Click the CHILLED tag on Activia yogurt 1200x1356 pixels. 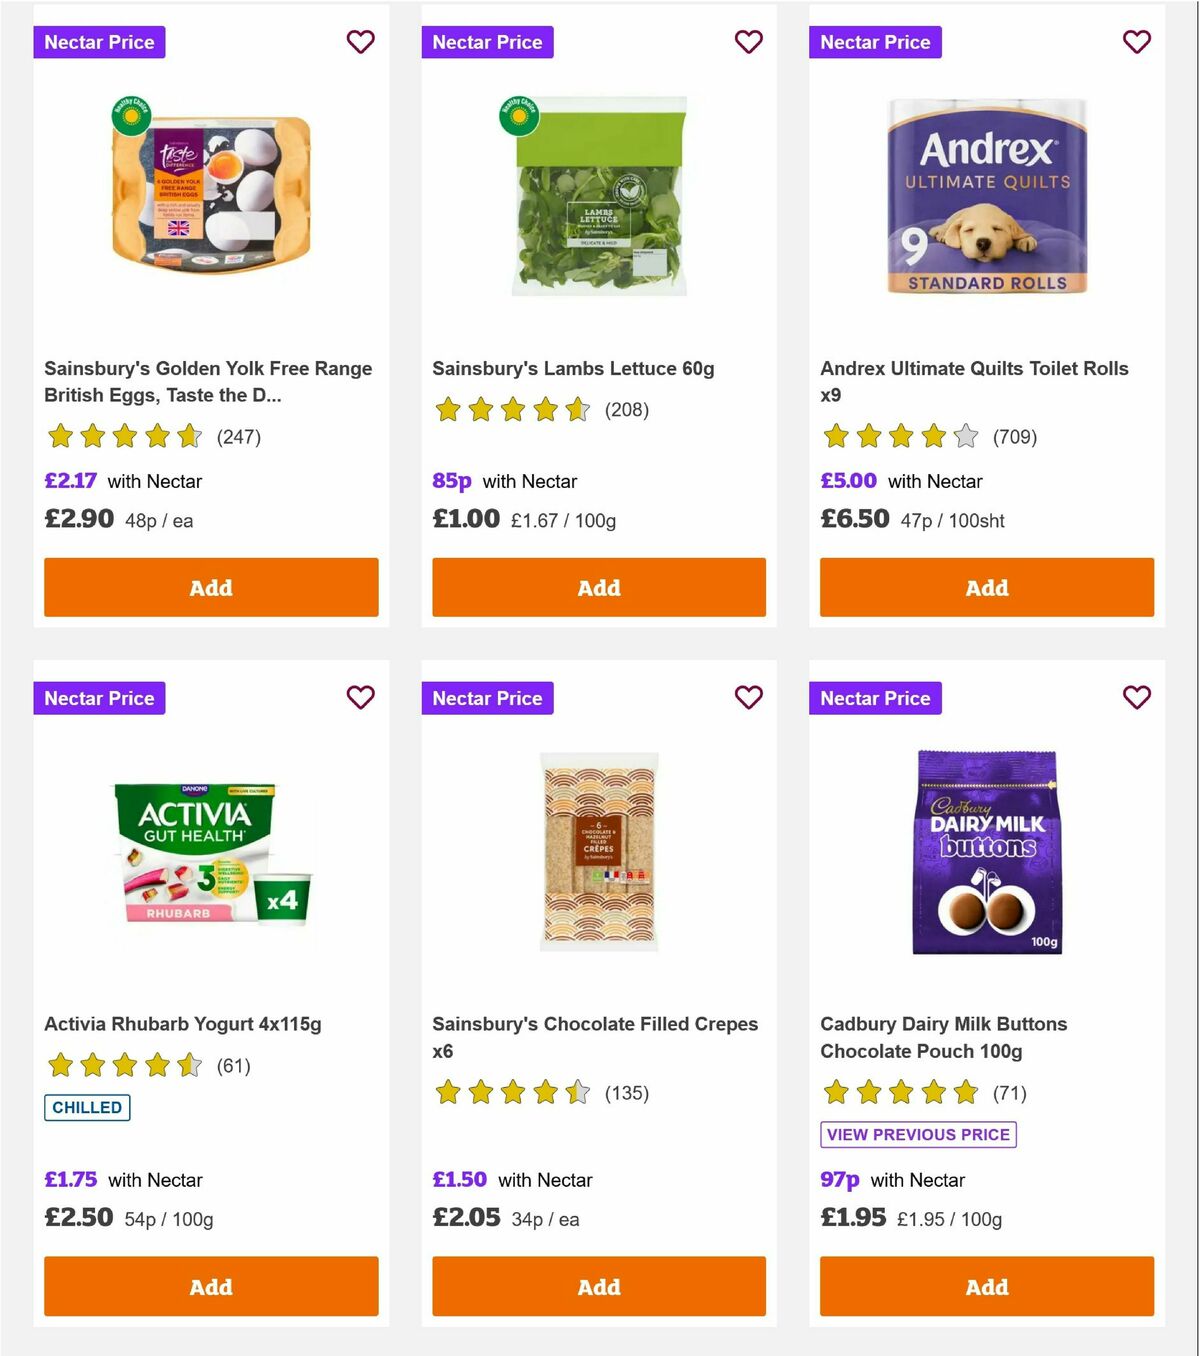[86, 1107]
